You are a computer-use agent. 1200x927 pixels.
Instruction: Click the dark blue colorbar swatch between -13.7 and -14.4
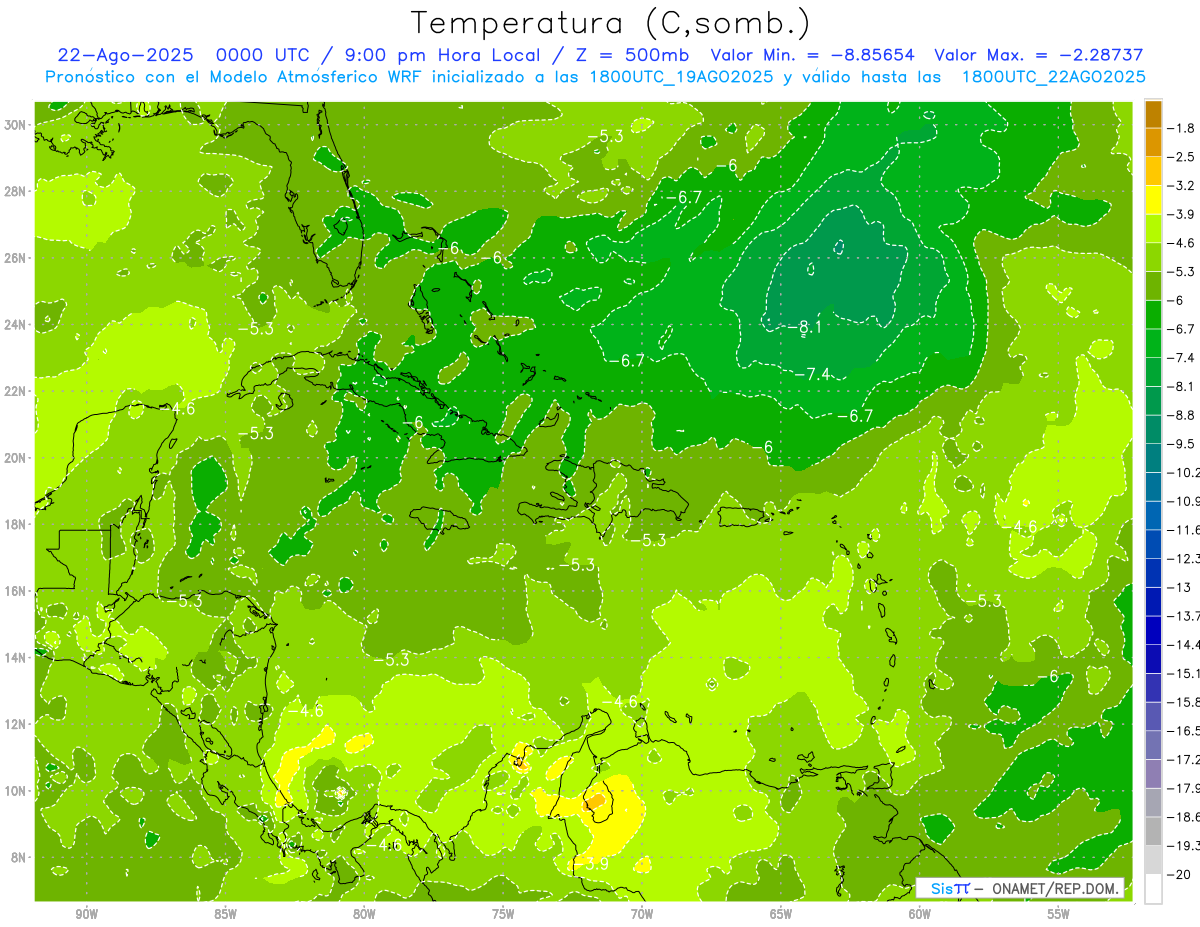tap(1153, 630)
